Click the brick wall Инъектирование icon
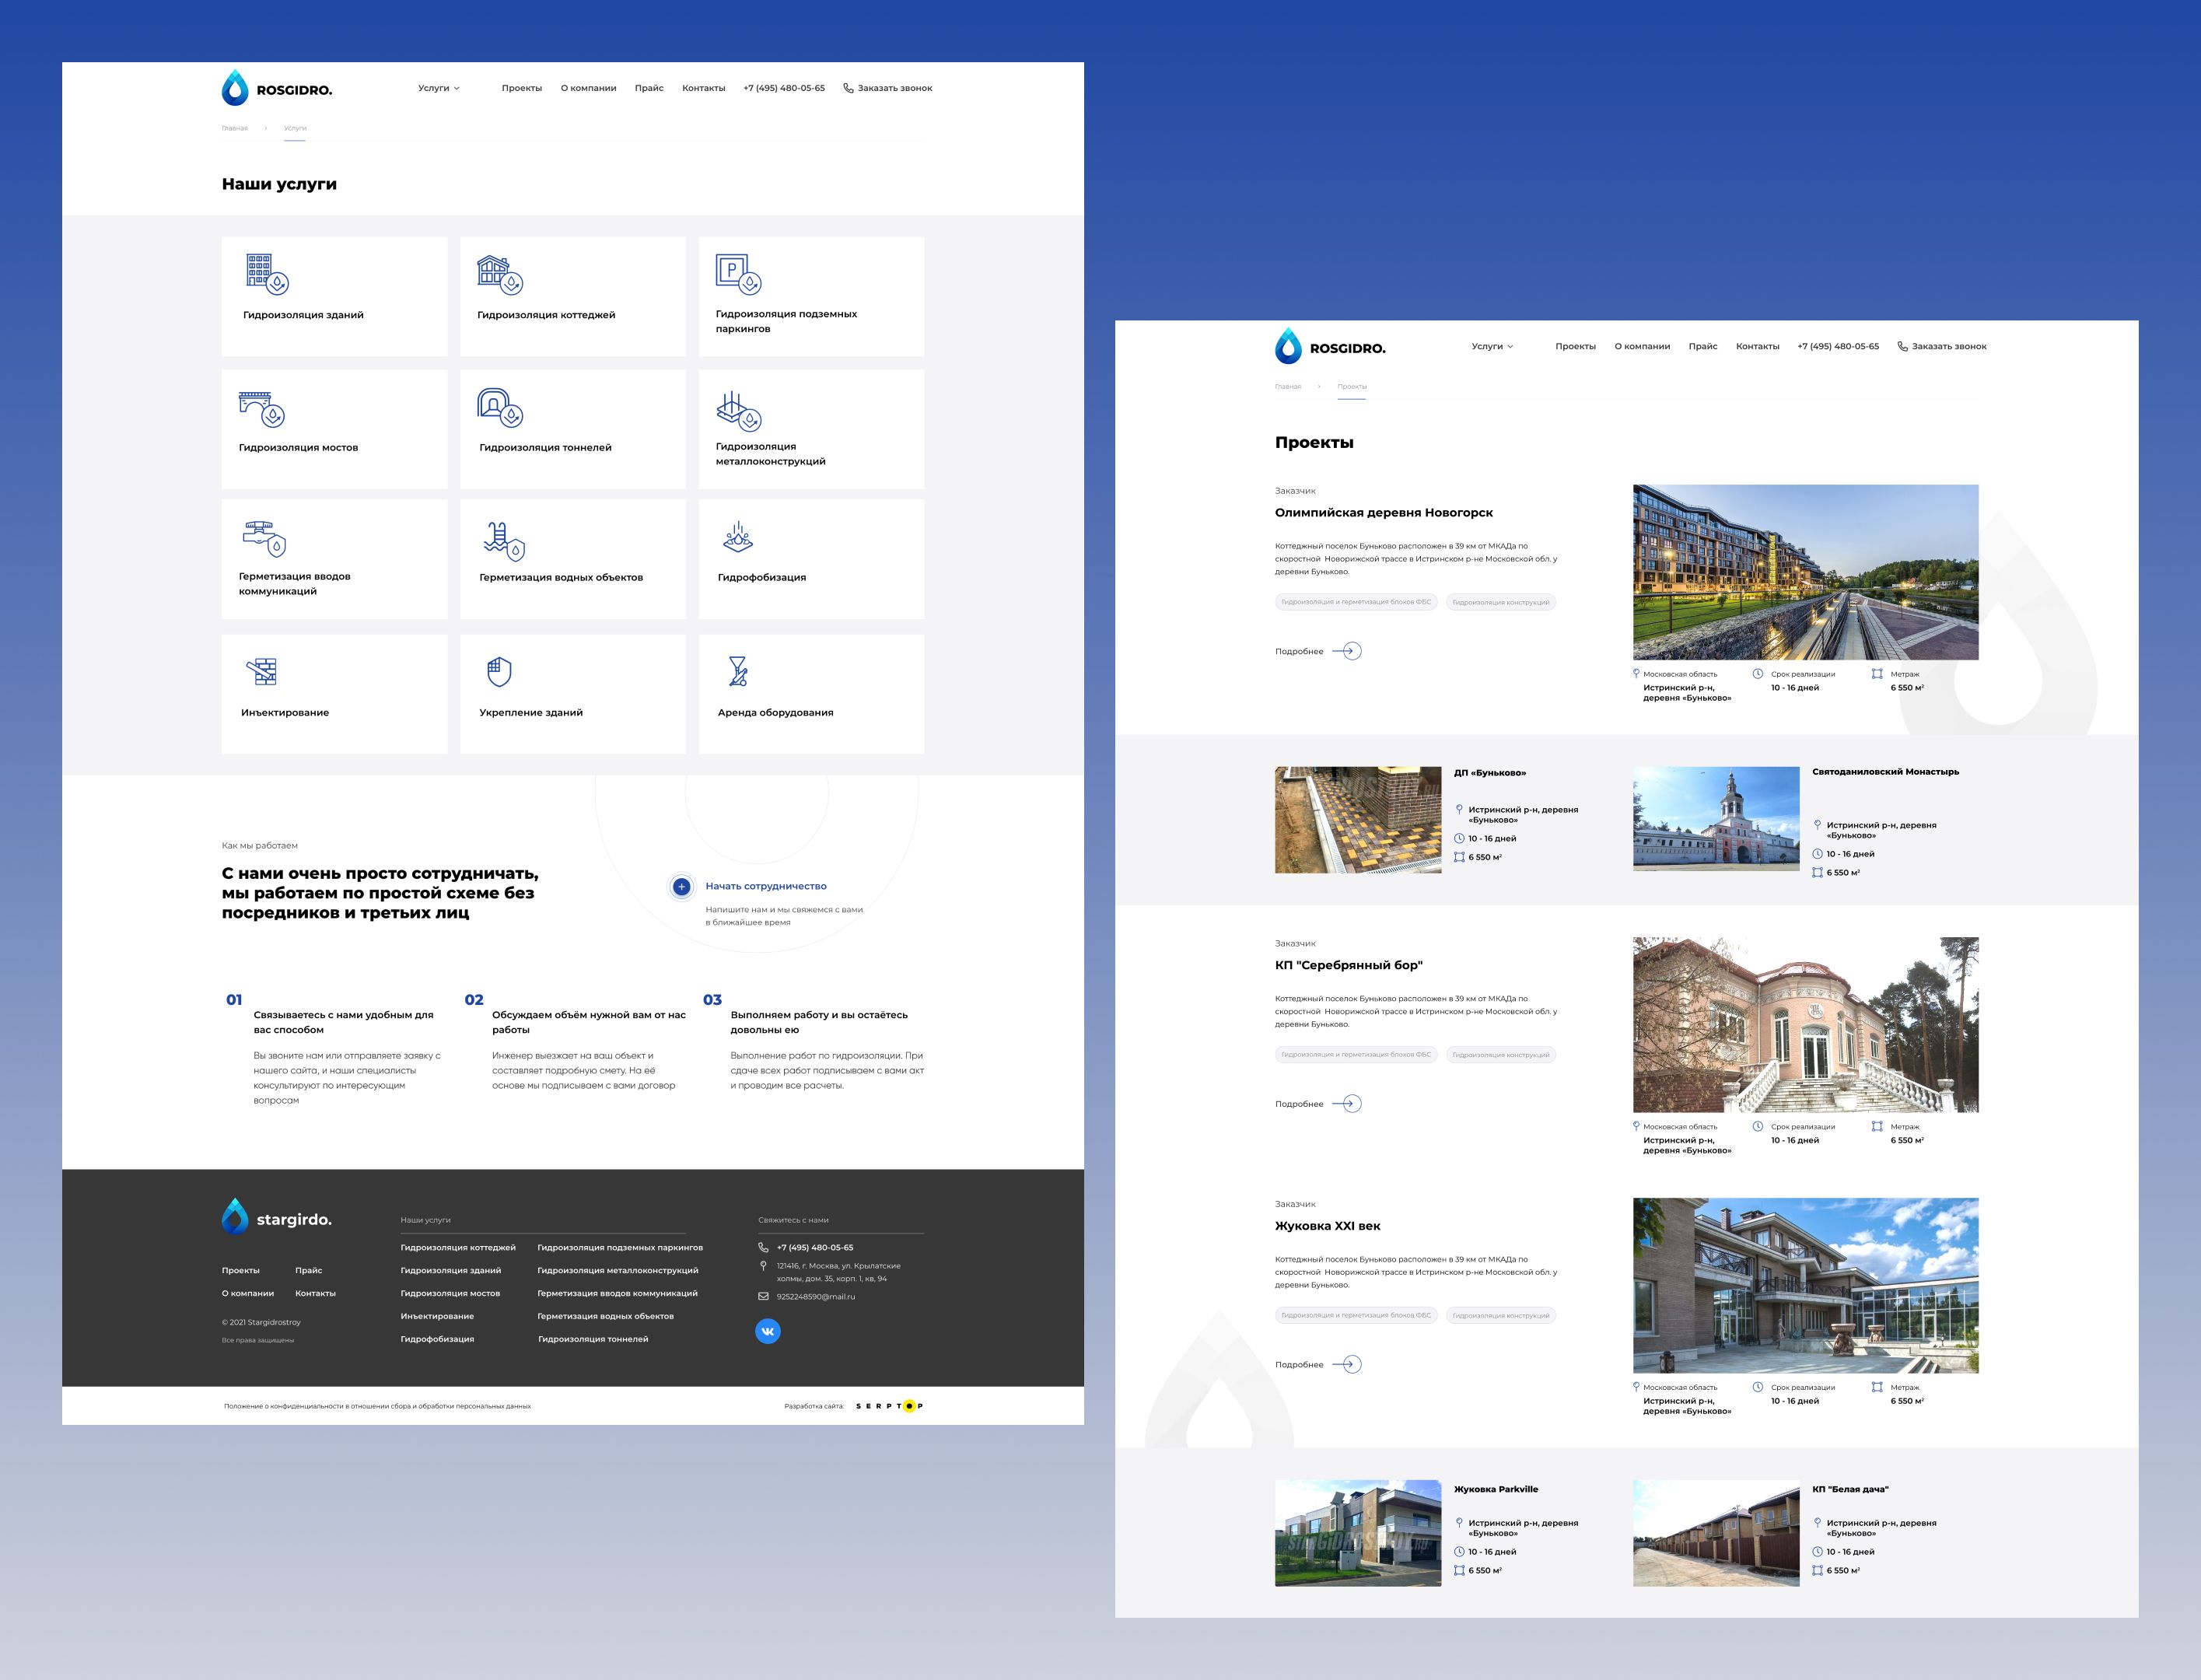The height and width of the screenshot is (1680, 2201). coord(262,671)
